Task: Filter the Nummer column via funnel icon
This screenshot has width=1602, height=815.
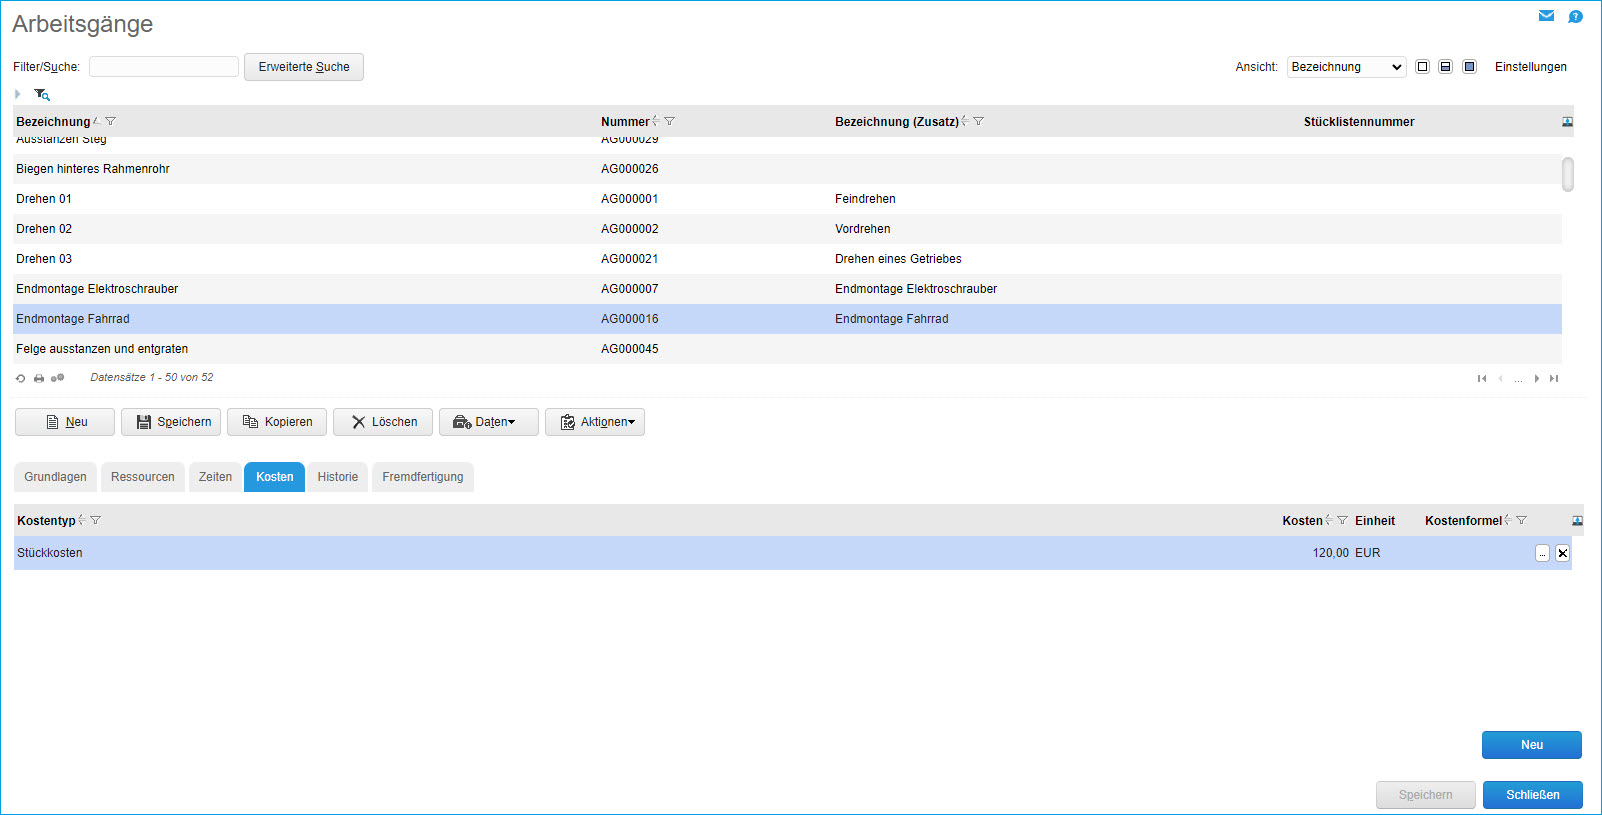Action: [670, 121]
